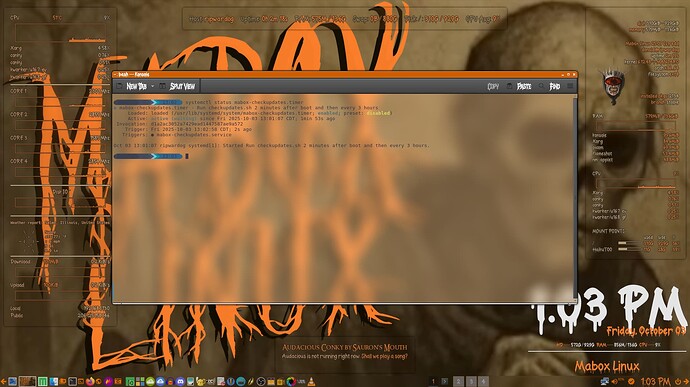This screenshot has width=690, height=387.
Task: Click the Konsole vertical scrollbar
Action: coord(575,197)
